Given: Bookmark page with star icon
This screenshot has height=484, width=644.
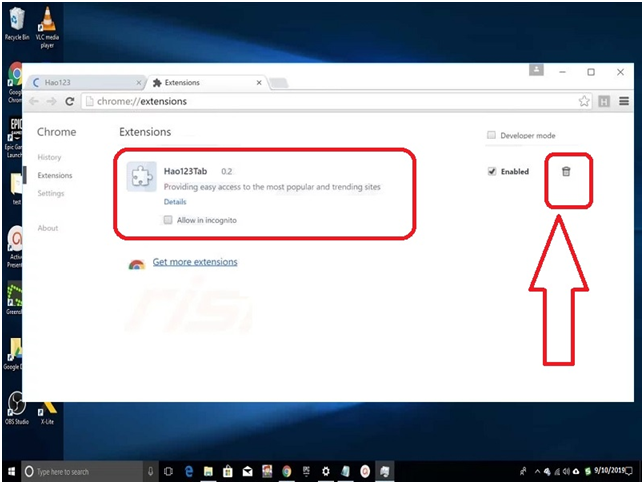Looking at the screenshot, I should (584, 101).
